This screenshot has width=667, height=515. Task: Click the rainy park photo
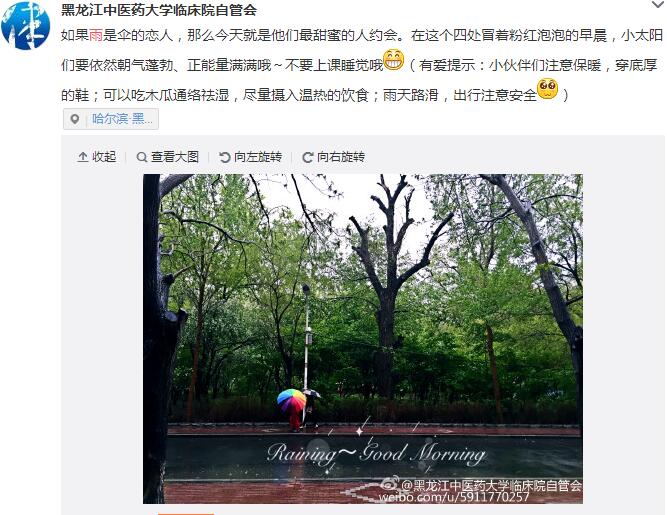click(x=363, y=339)
